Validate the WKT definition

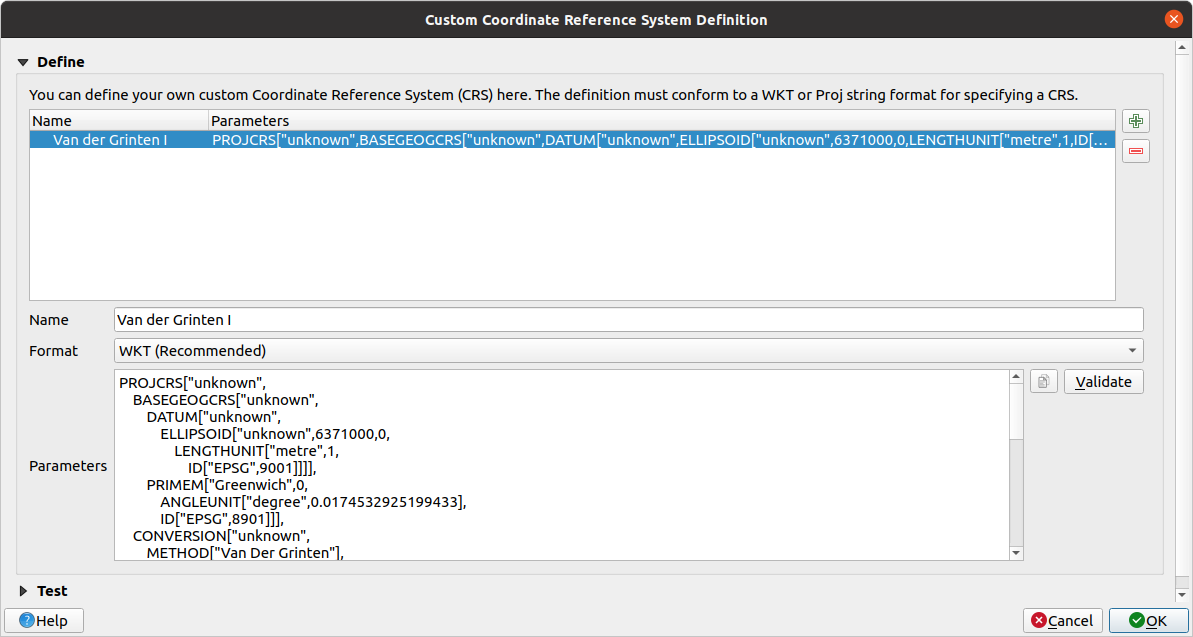point(1103,381)
